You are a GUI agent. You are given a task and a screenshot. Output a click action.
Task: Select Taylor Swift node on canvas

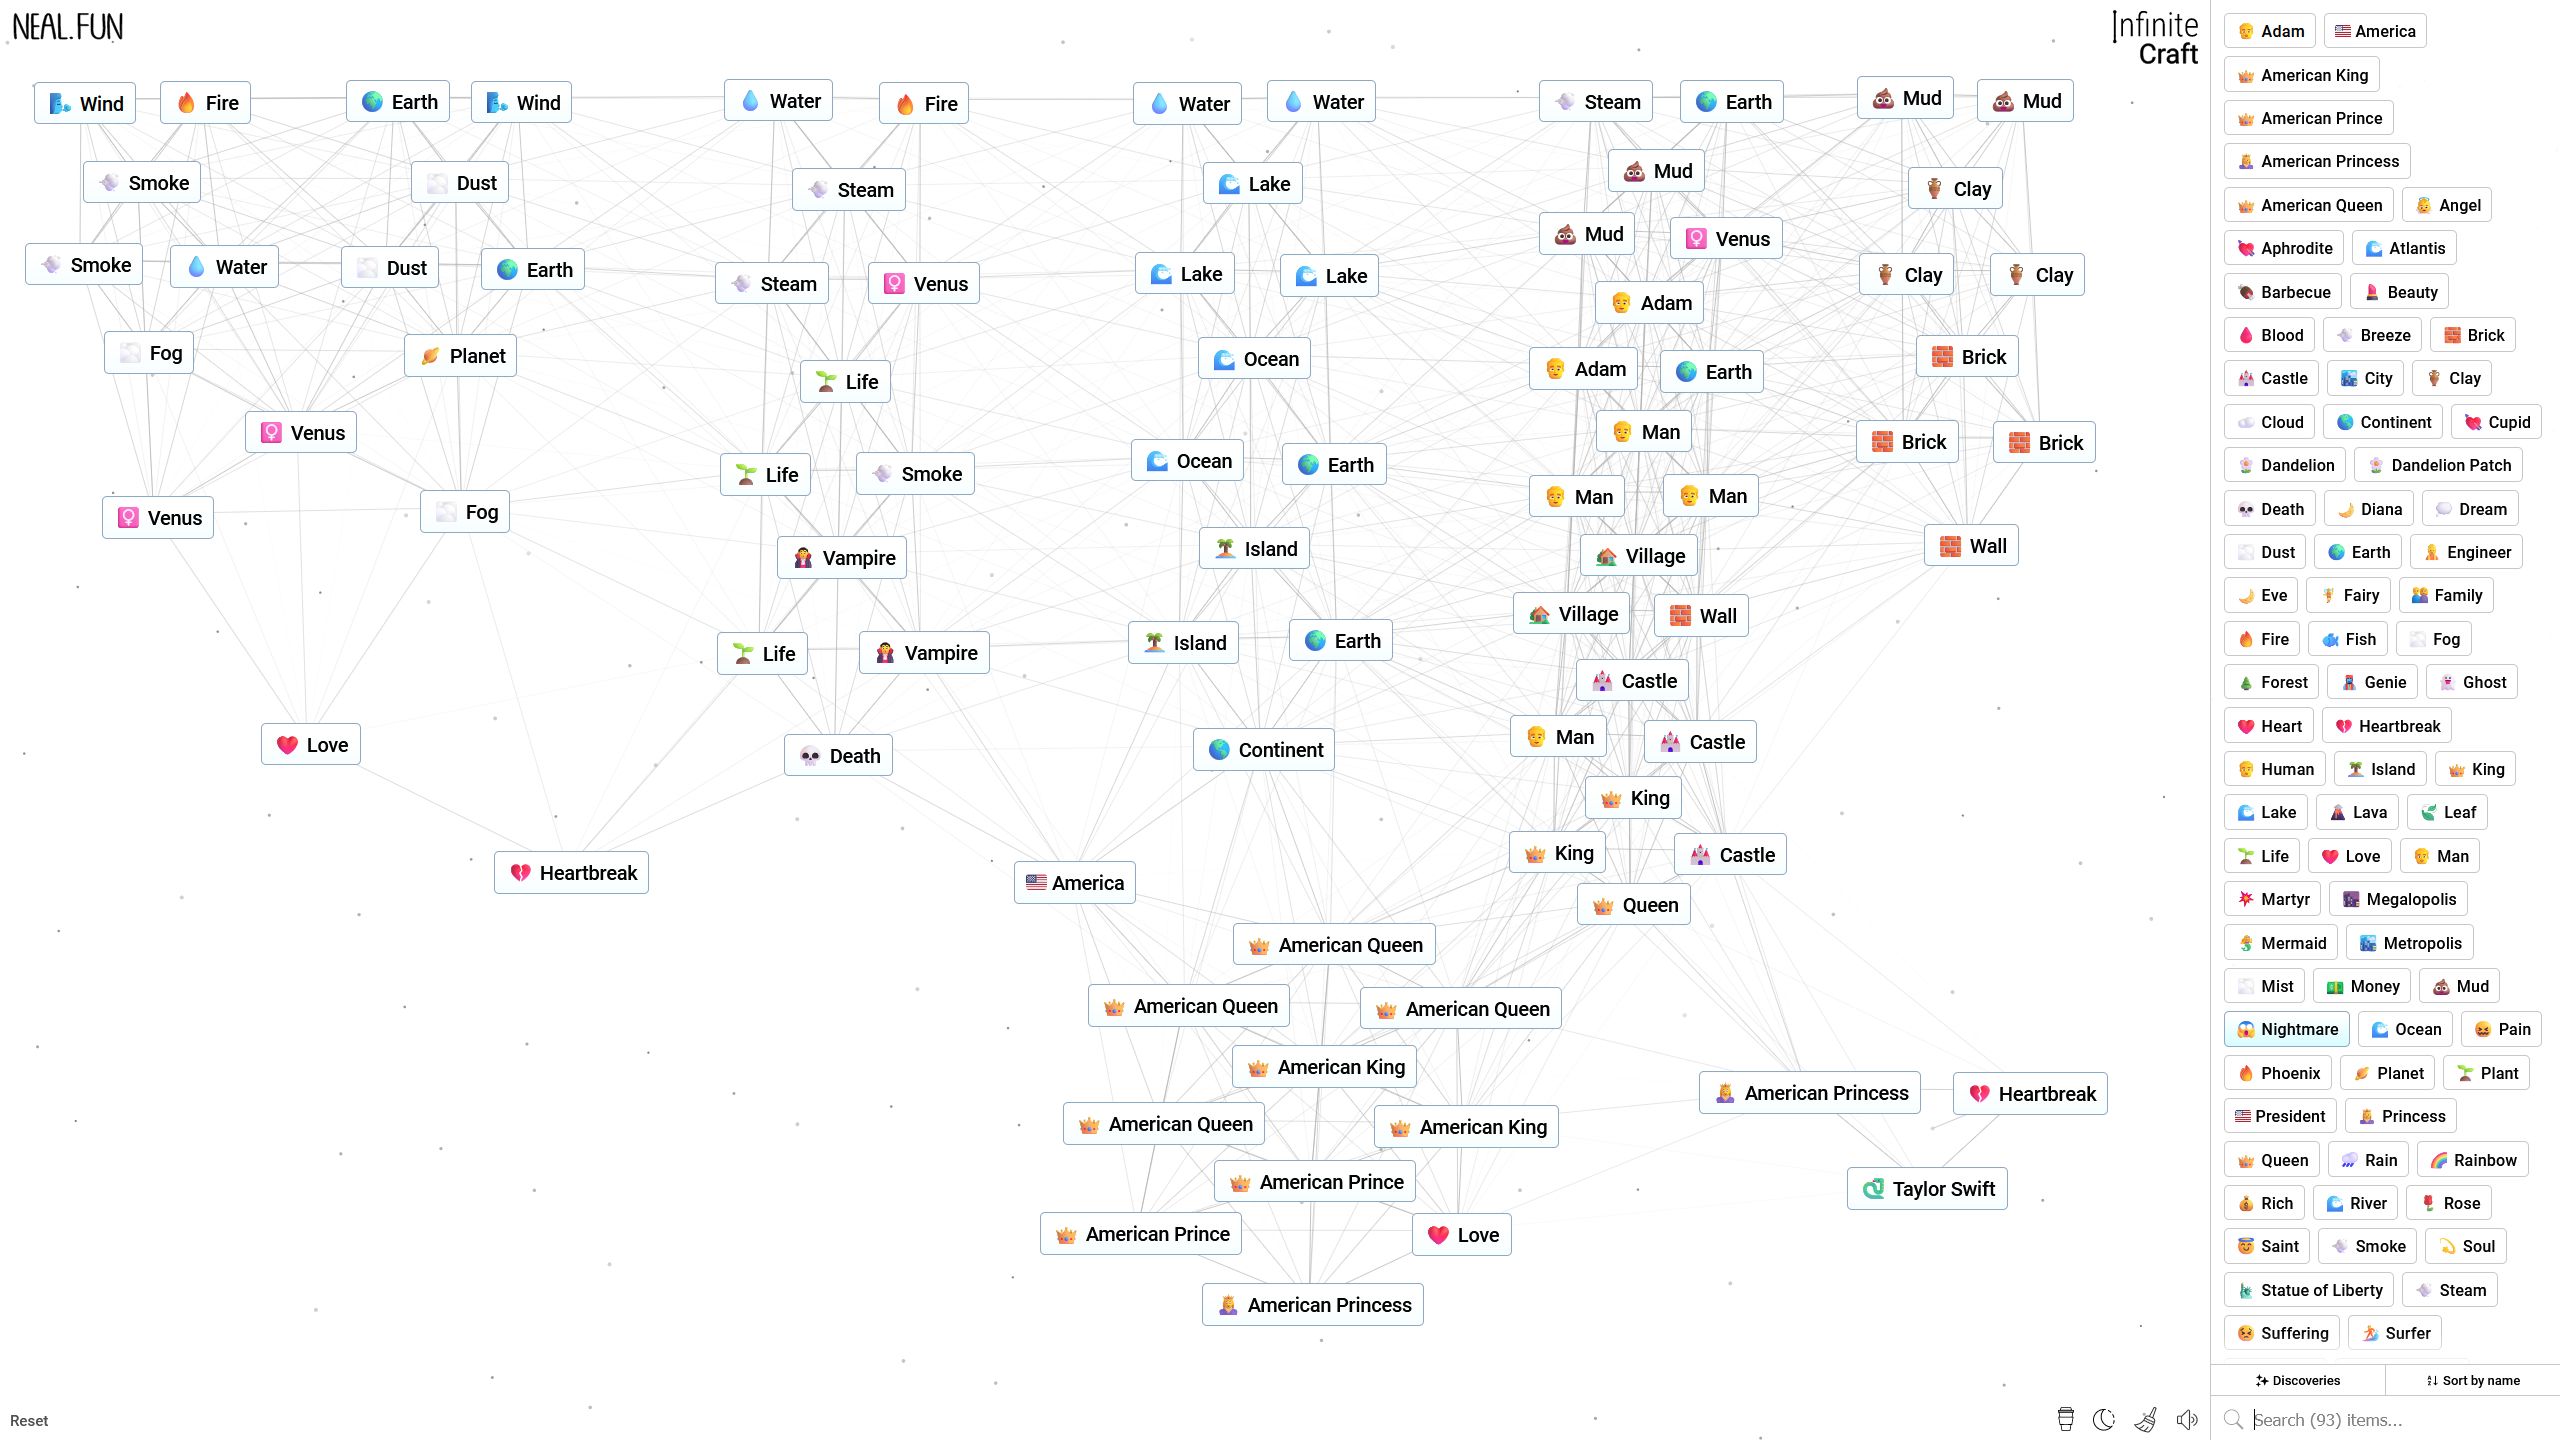coord(1927,1187)
